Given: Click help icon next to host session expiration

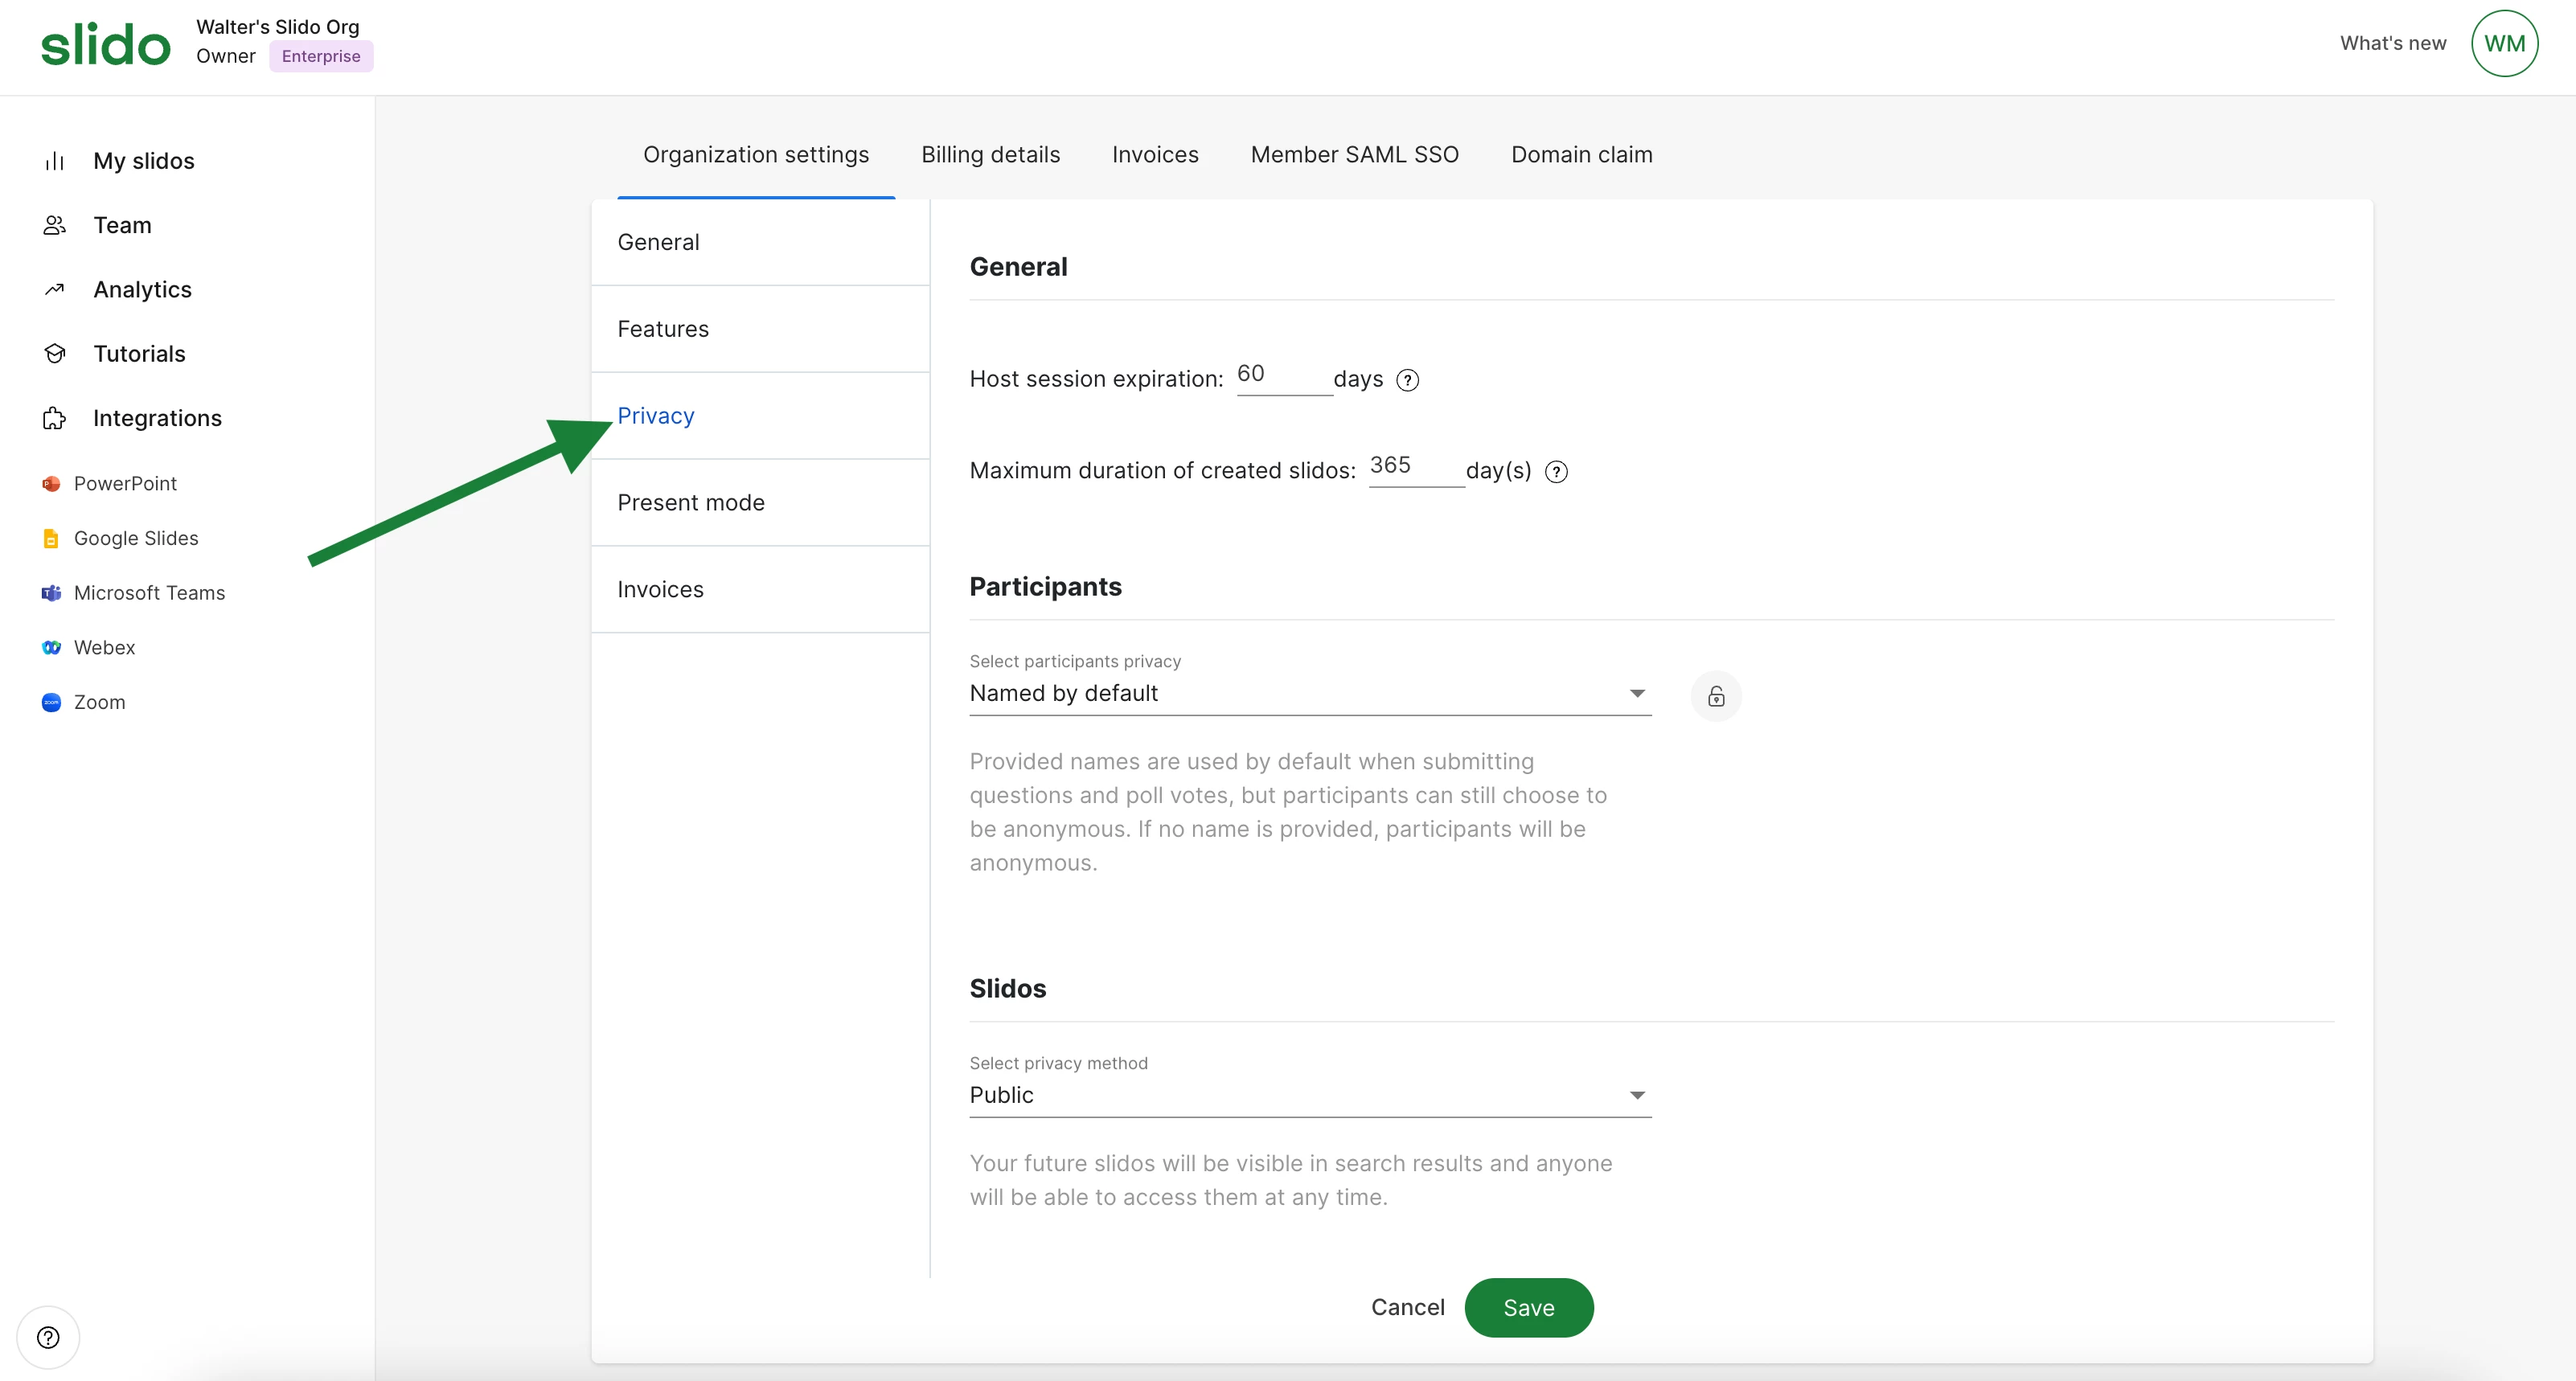Looking at the screenshot, I should [1407, 380].
